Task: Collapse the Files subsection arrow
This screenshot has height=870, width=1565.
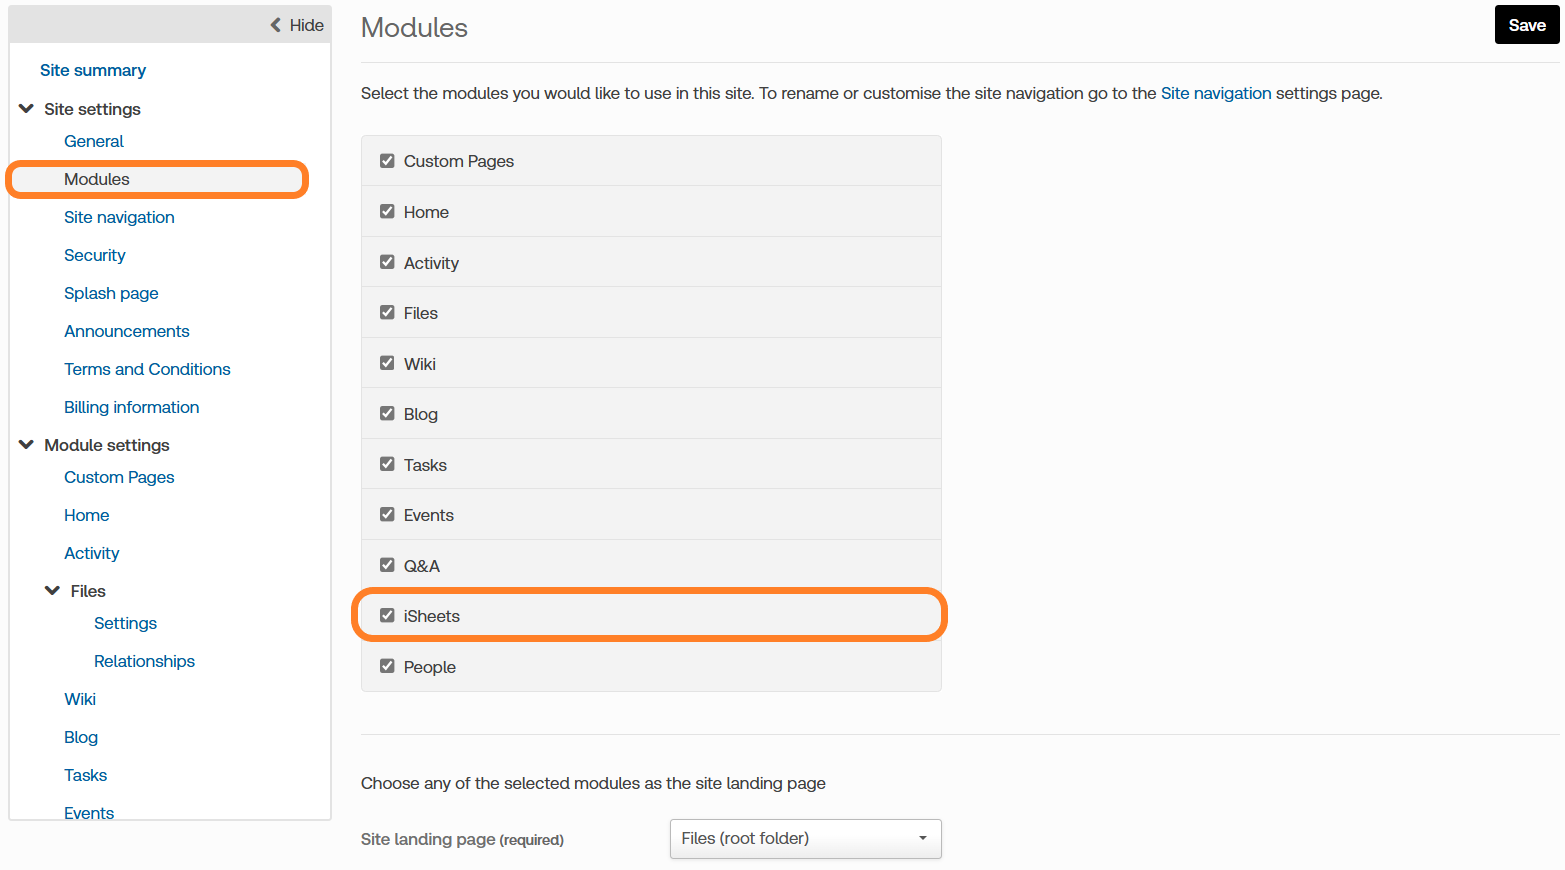Action: coord(53,591)
